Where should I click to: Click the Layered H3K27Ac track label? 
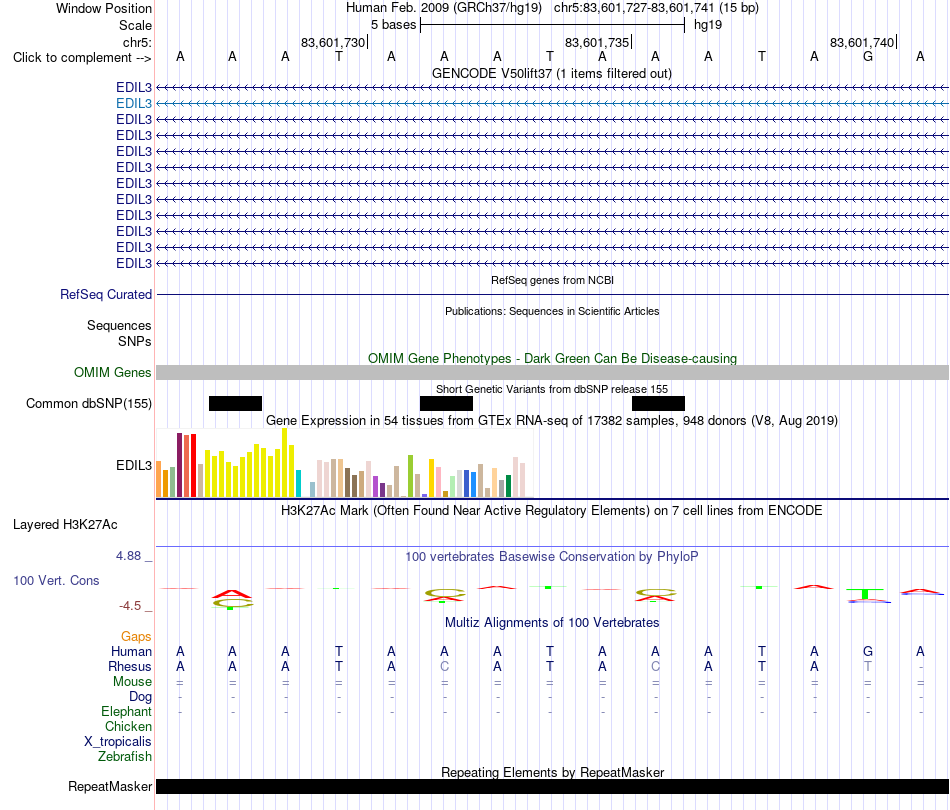click(x=65, y=525)
